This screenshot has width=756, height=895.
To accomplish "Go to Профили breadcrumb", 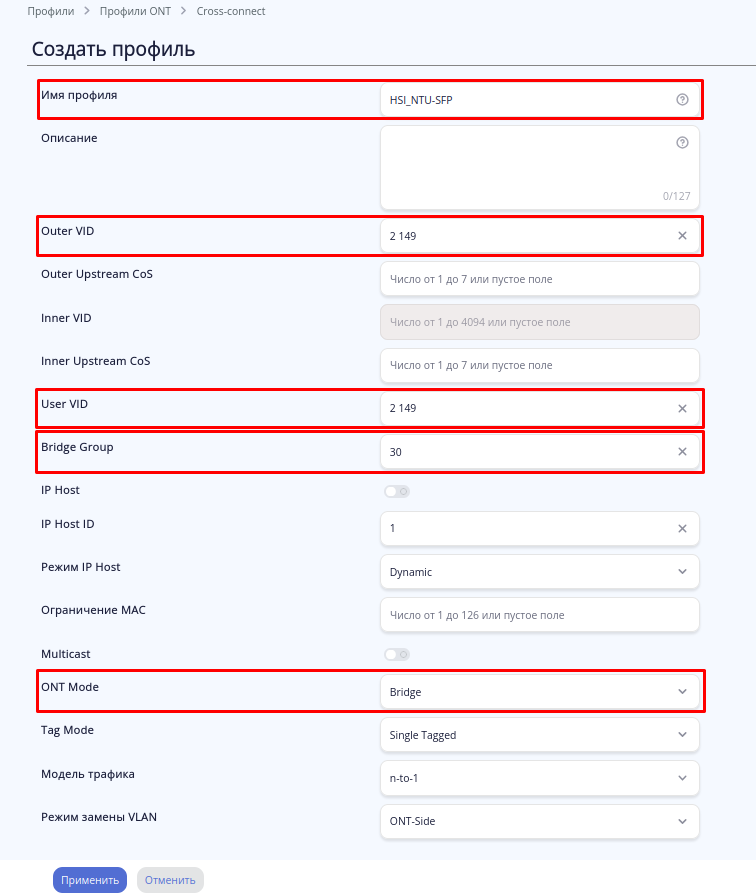I will pyautogui.click(x=51, y=12).
